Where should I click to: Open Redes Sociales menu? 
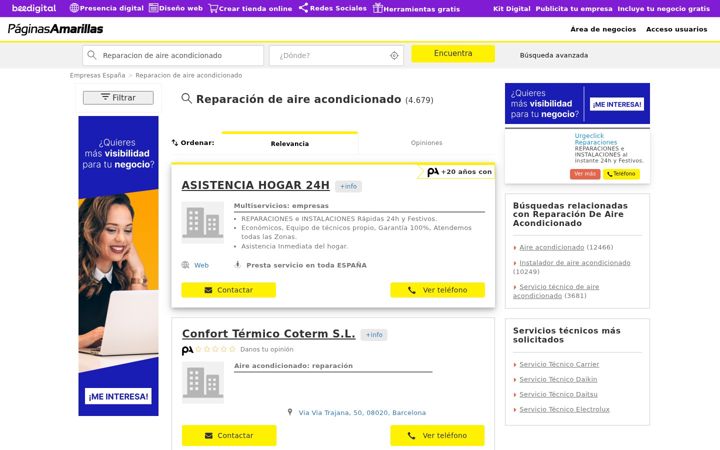[333, 8]
